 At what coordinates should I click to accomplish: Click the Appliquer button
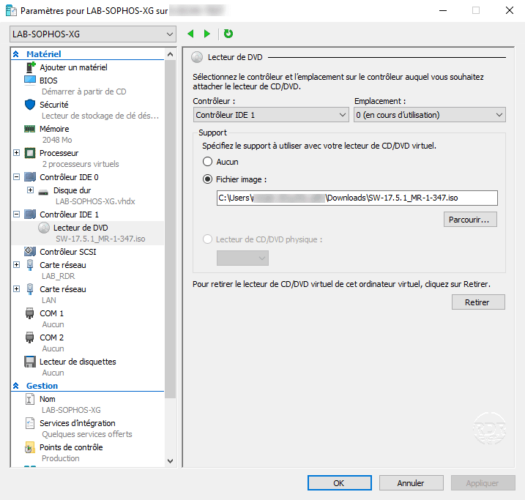(x=483, y=483)
